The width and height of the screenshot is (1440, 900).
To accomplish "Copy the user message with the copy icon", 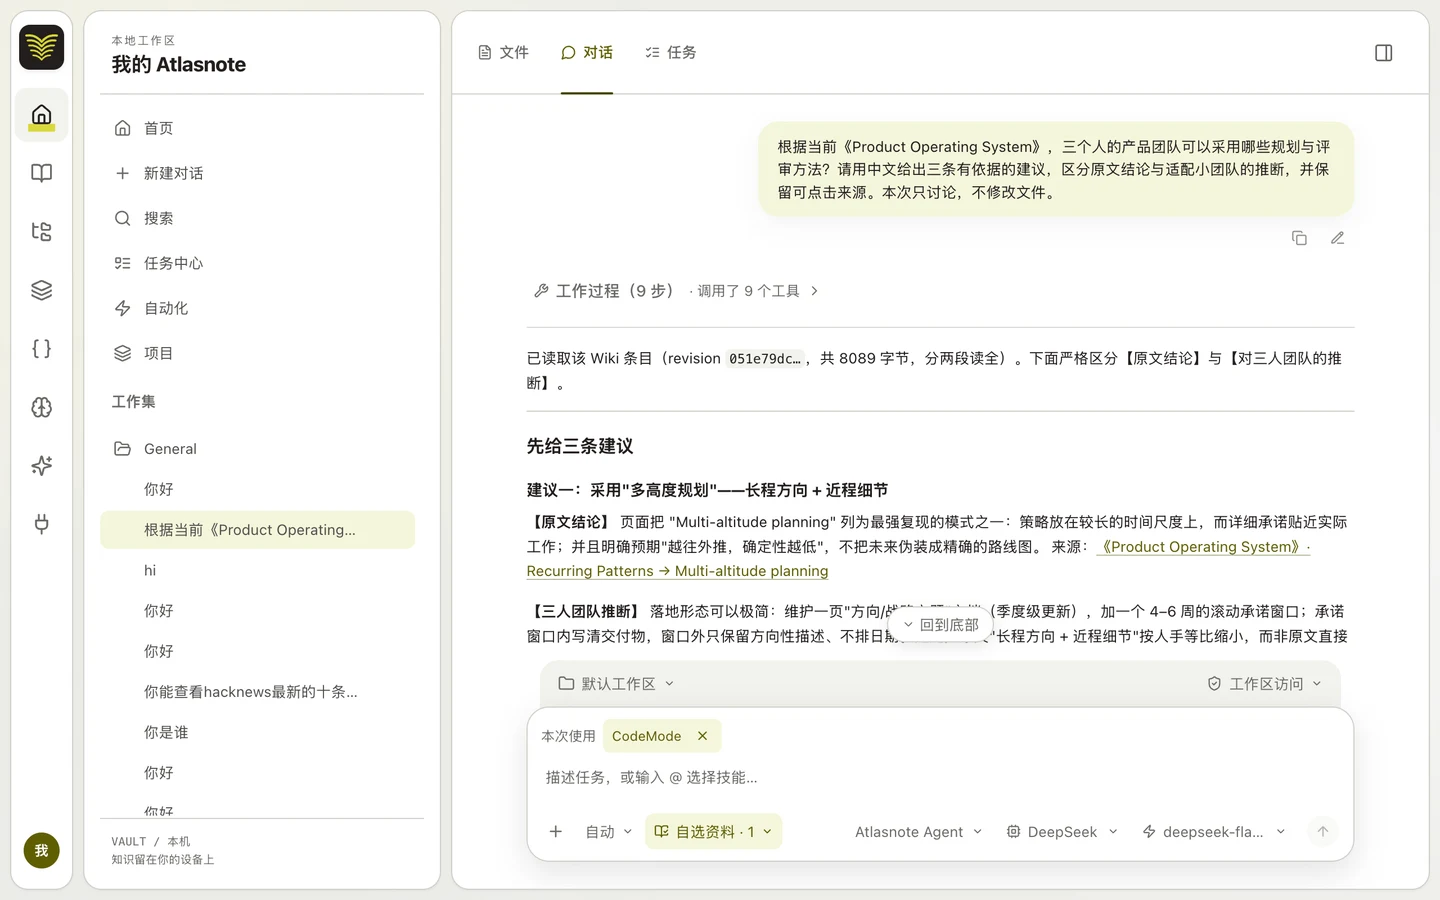I will point(1299,238).
